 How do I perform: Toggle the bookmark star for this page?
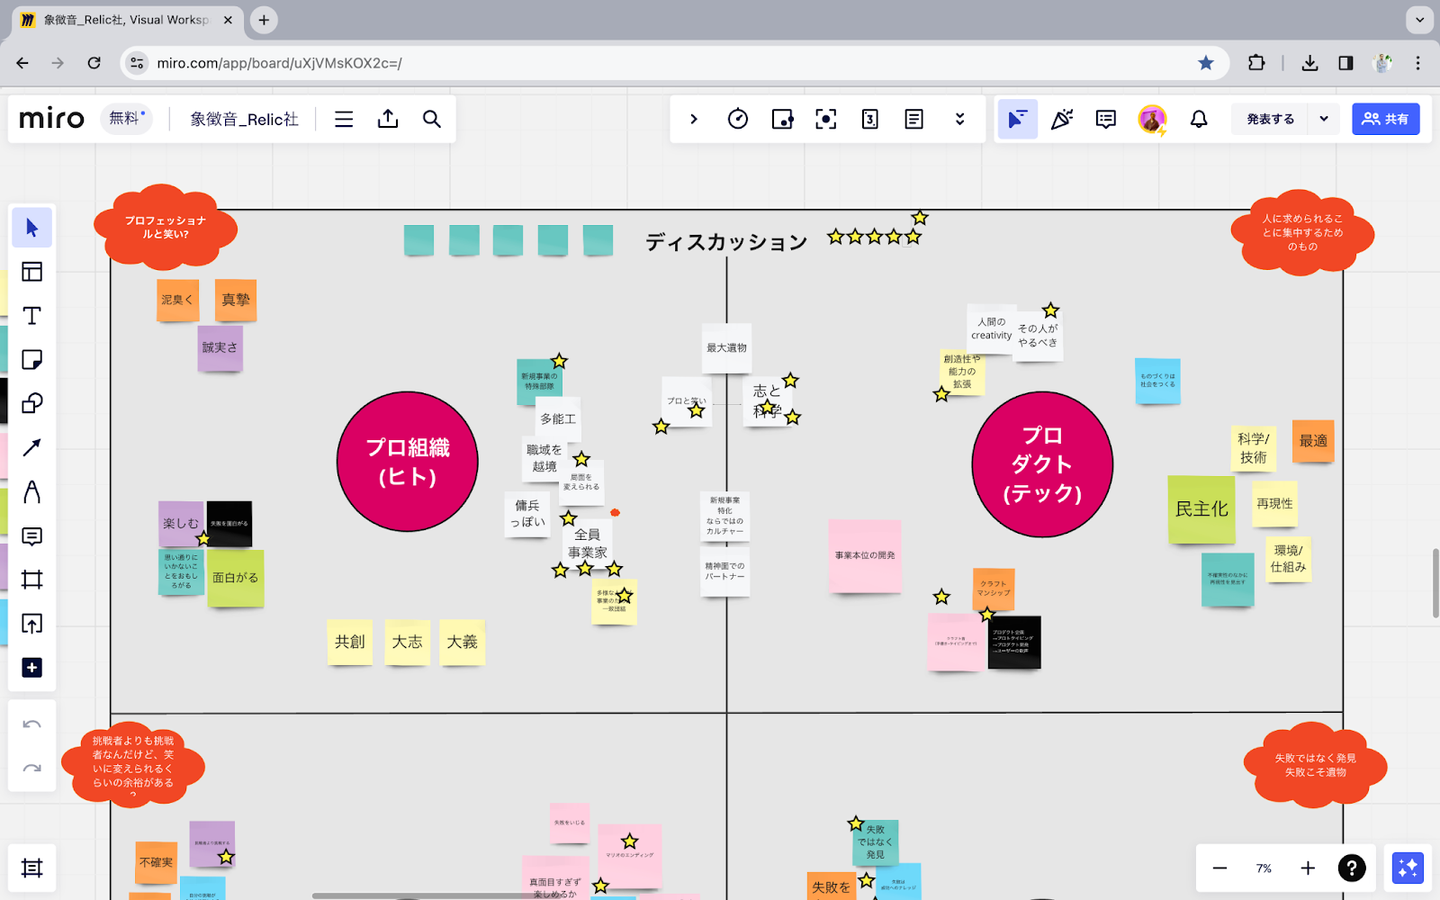pos(1206,63)
